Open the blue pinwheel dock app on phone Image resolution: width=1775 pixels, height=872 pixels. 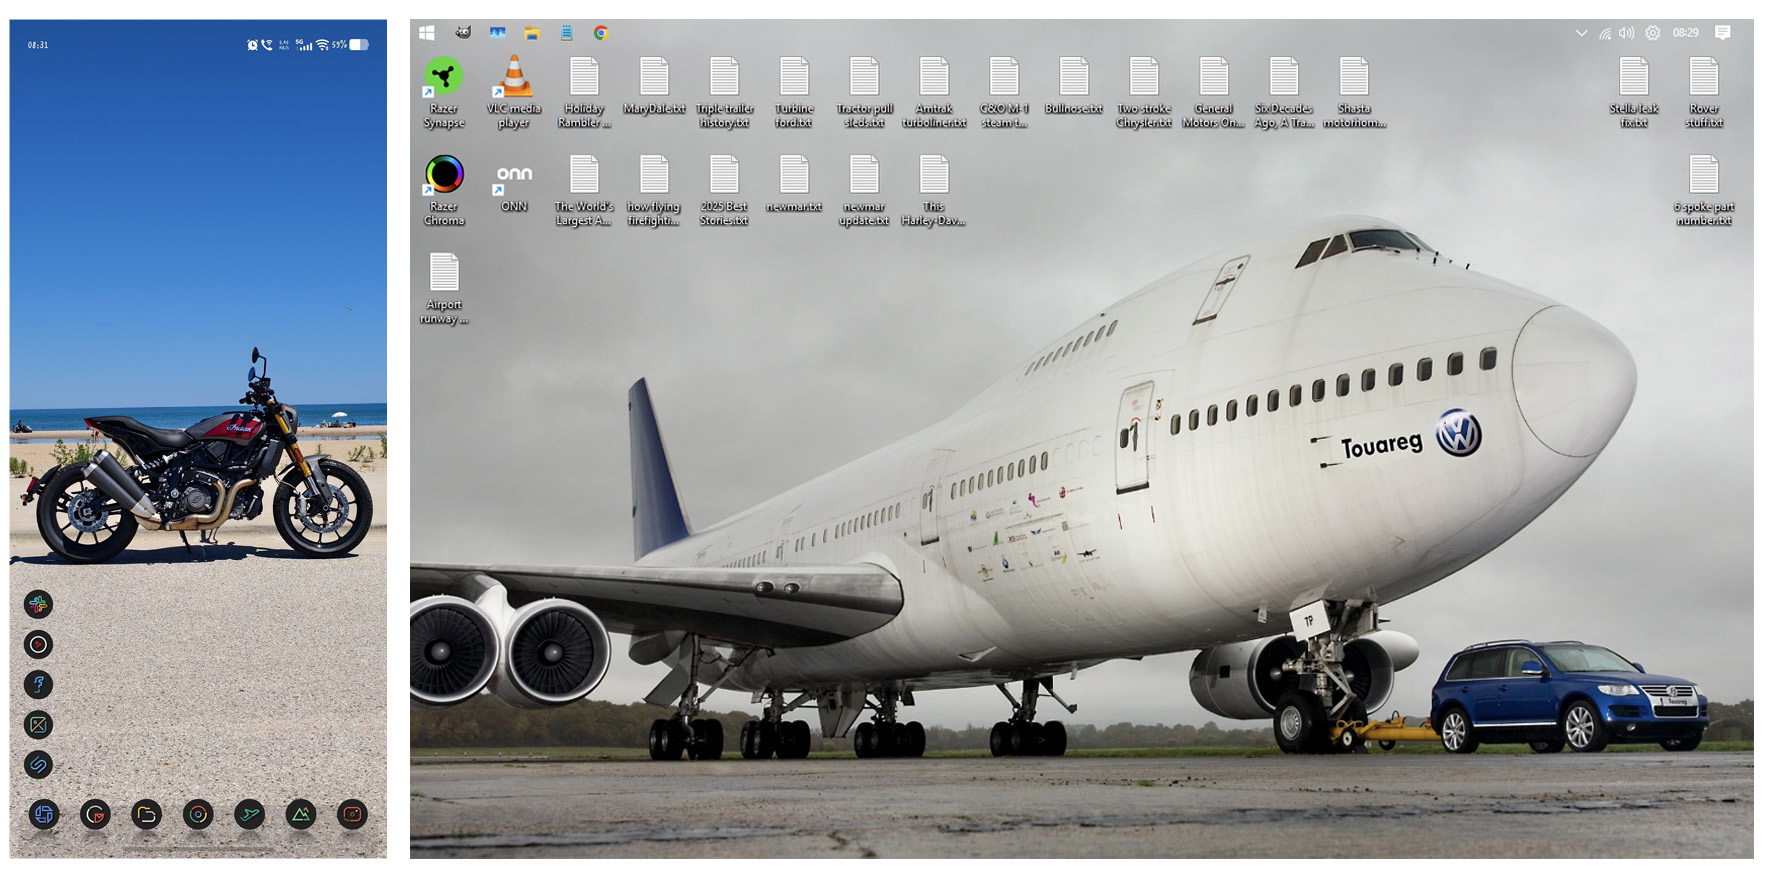44,815
